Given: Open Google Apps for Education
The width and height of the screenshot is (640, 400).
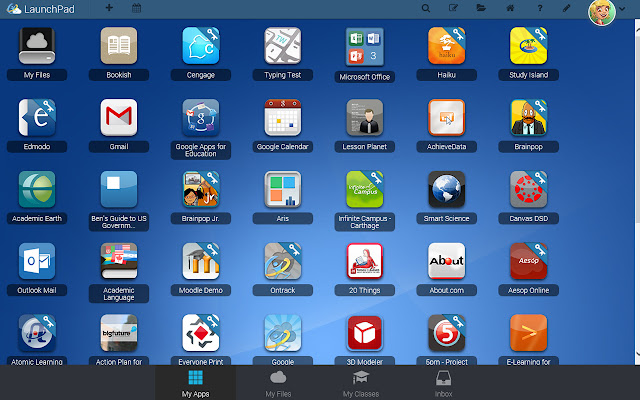Looking at the screenshot, I should click(x=201, y=118).
